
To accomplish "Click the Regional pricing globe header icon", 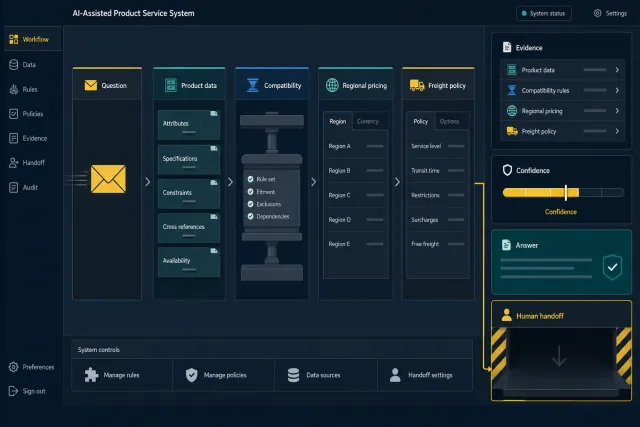I will click(332, 85).
